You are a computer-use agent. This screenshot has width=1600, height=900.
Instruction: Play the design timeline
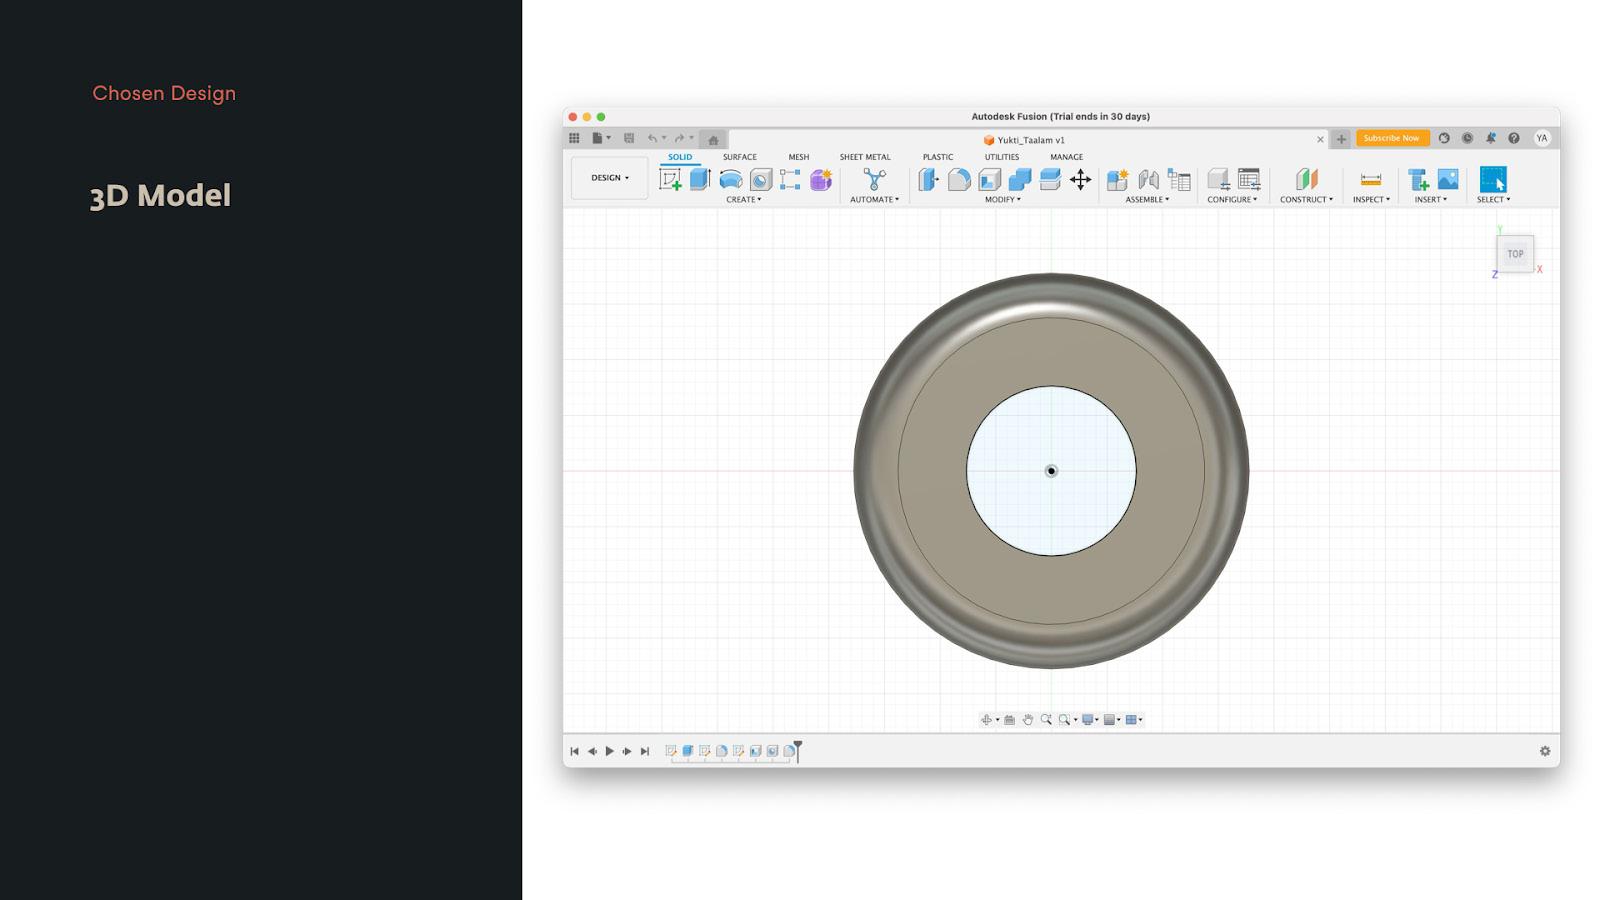609,751
